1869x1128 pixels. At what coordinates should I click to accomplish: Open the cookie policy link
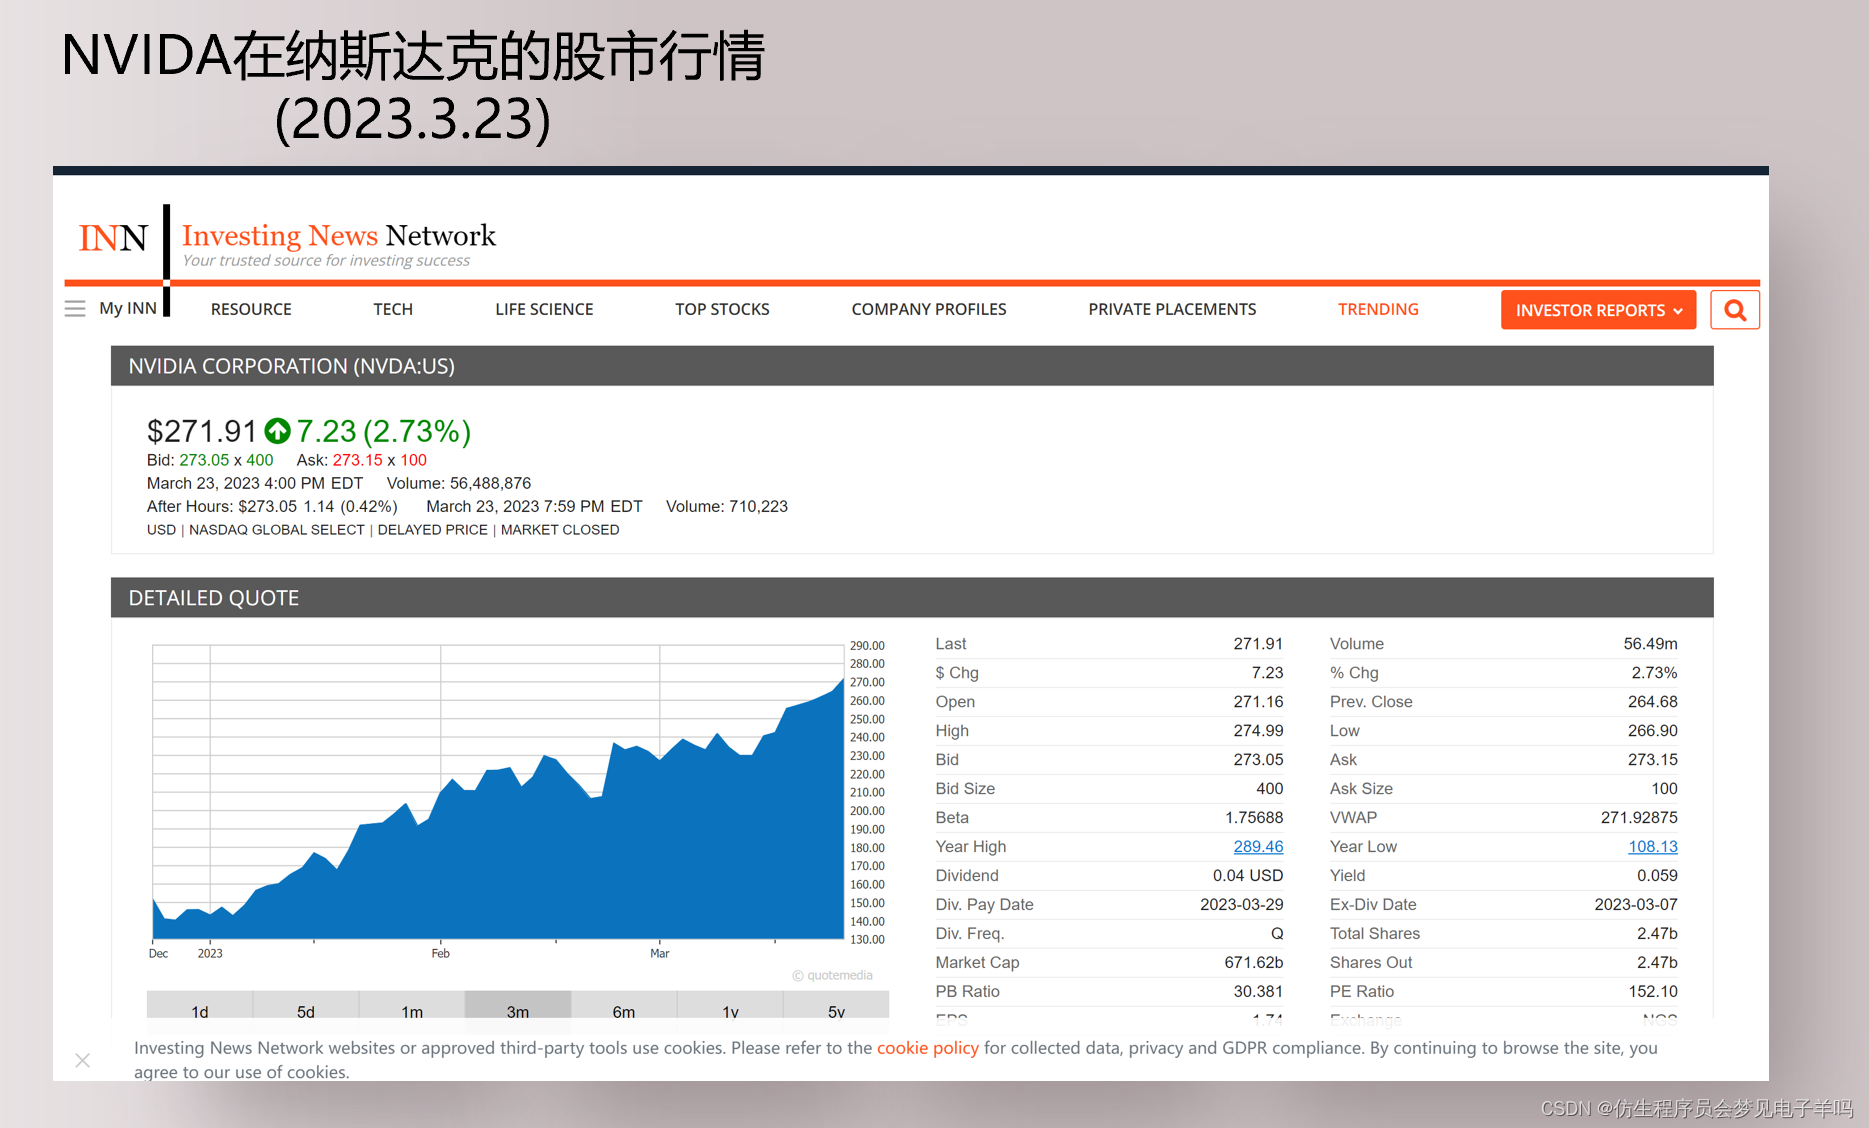pos(928,1048)
